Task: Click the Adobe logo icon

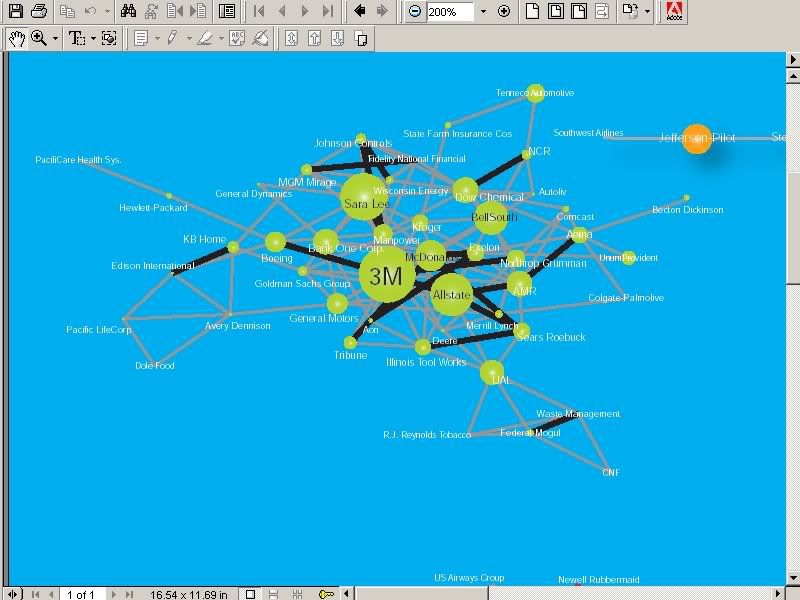Action: point(675,12)
